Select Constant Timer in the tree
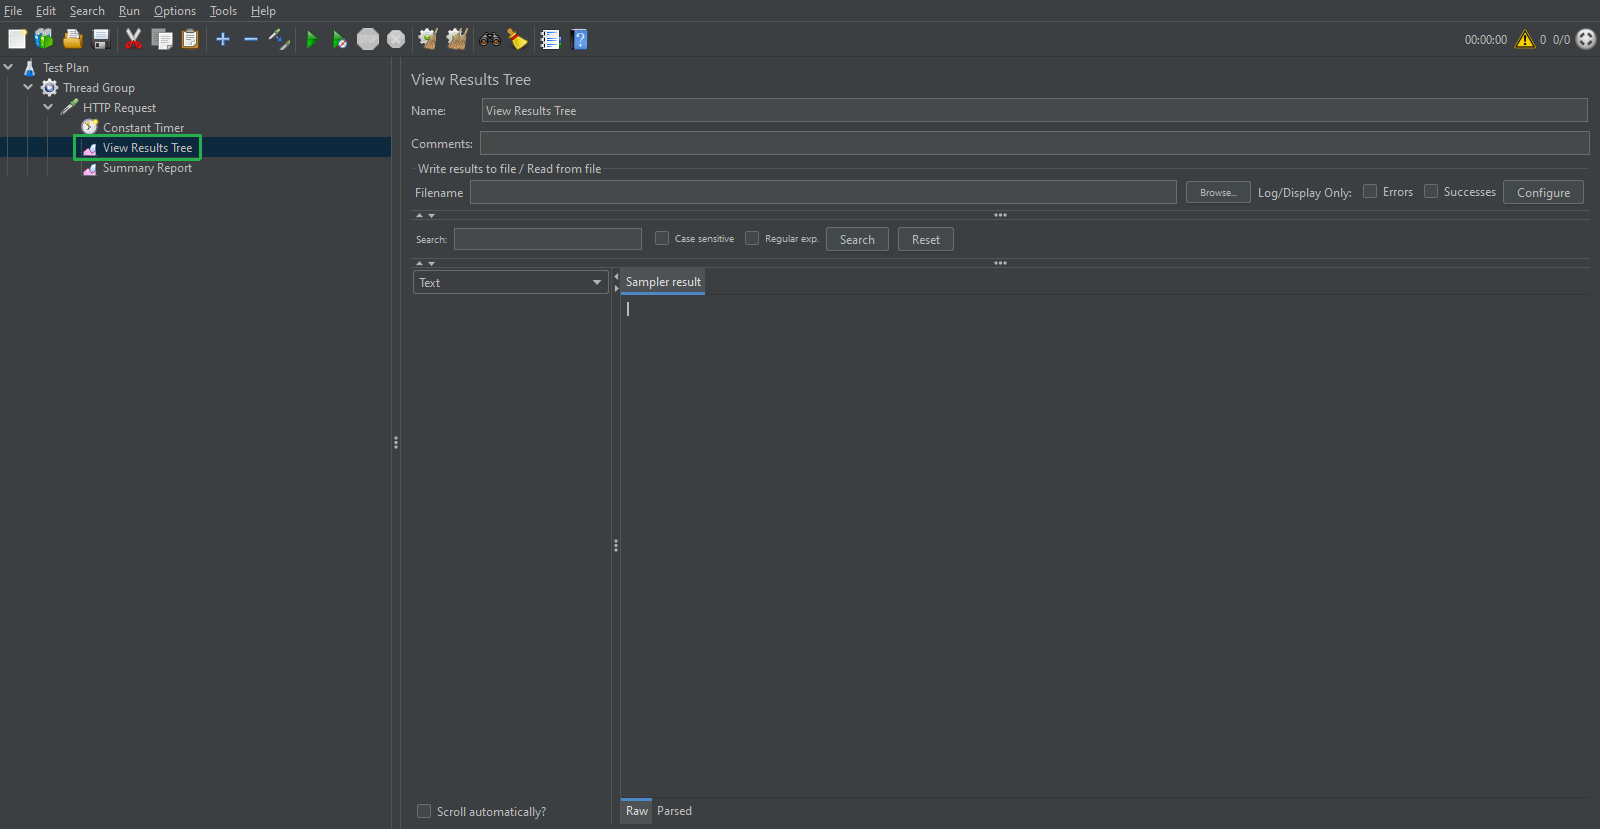This screenshot has height=829, width=1600. pyautogui.click(x=143, y=128)
